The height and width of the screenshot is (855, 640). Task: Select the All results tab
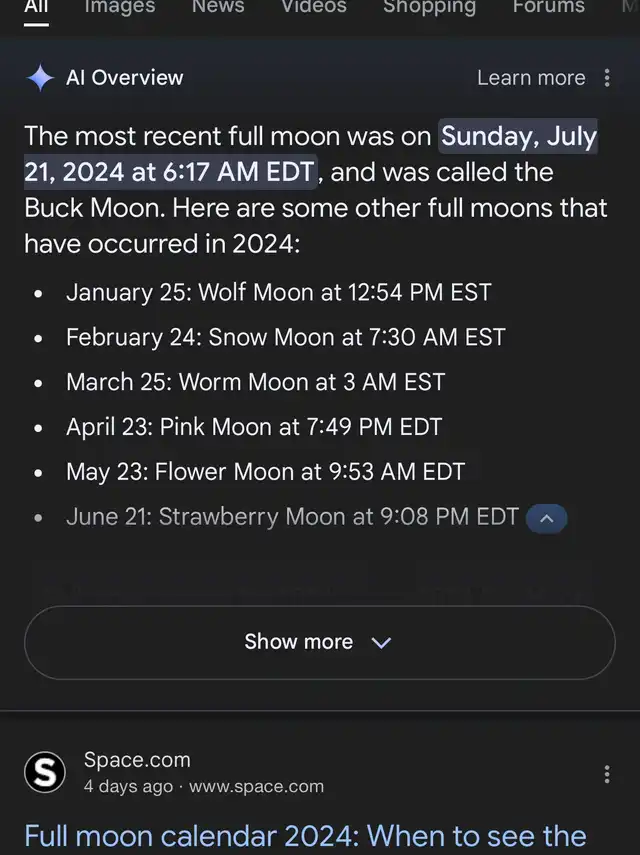[x=37, y=7]
